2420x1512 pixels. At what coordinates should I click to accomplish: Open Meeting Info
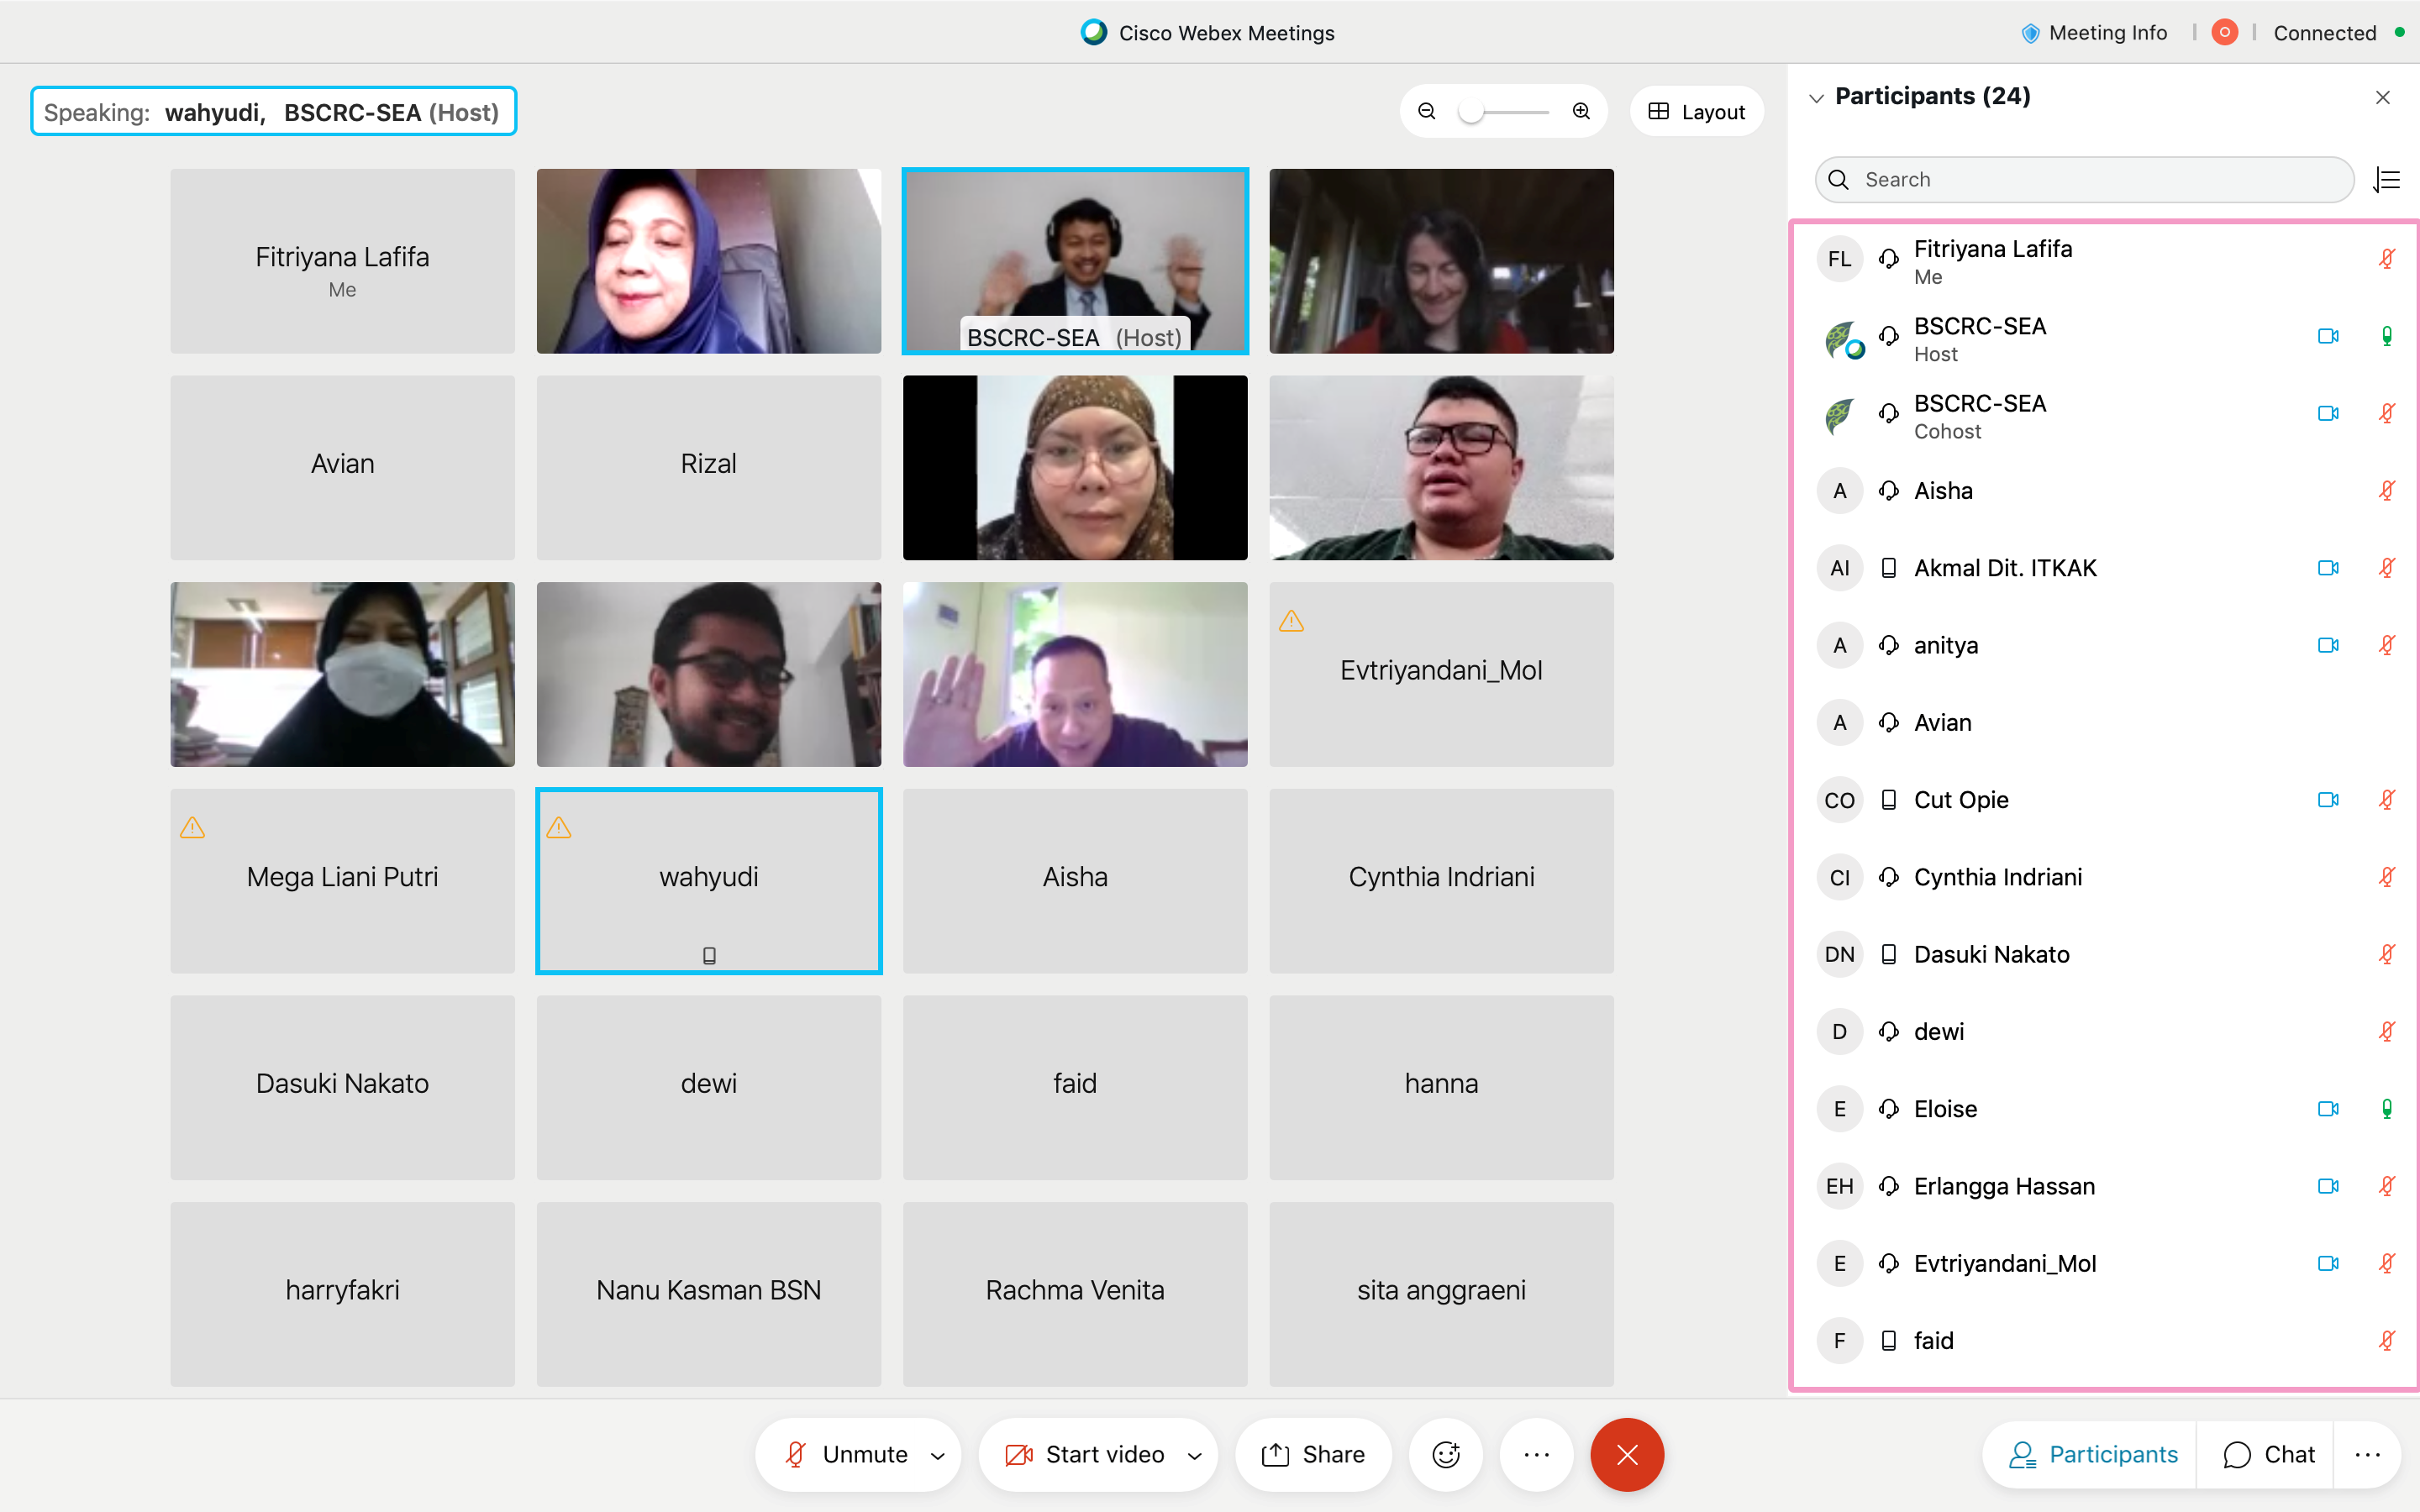pos(2094,33)
